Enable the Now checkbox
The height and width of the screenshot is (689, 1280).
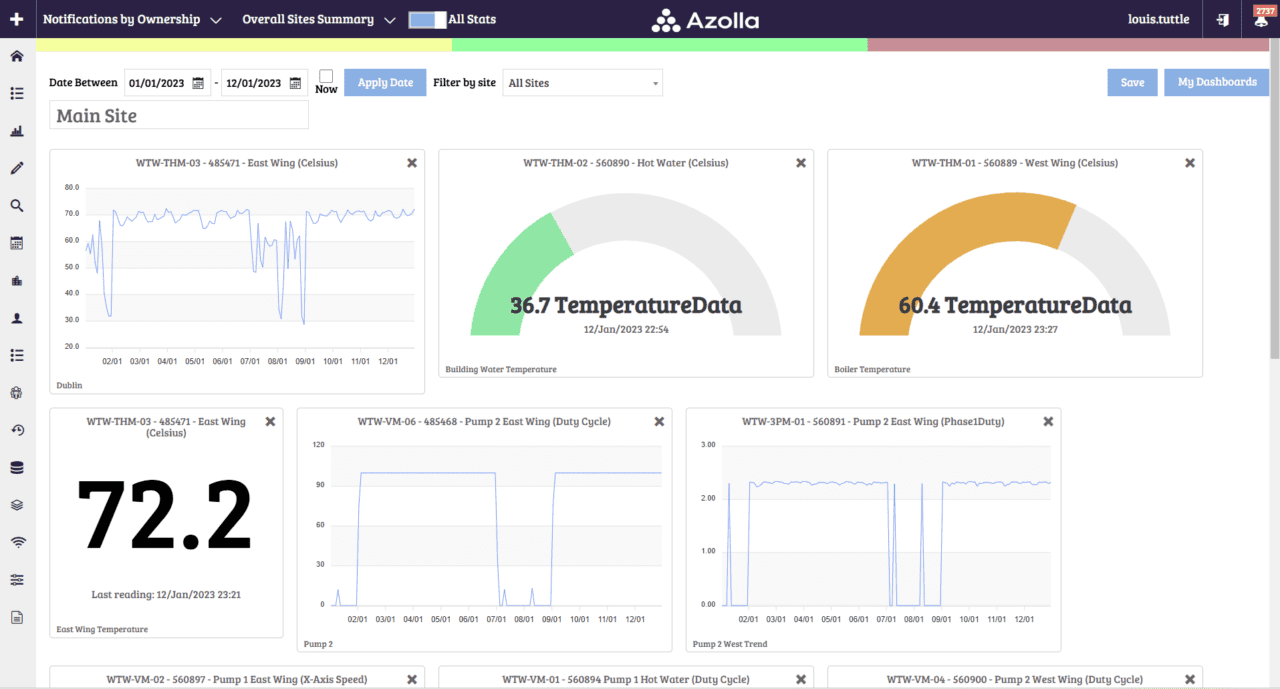pos(325,76)
